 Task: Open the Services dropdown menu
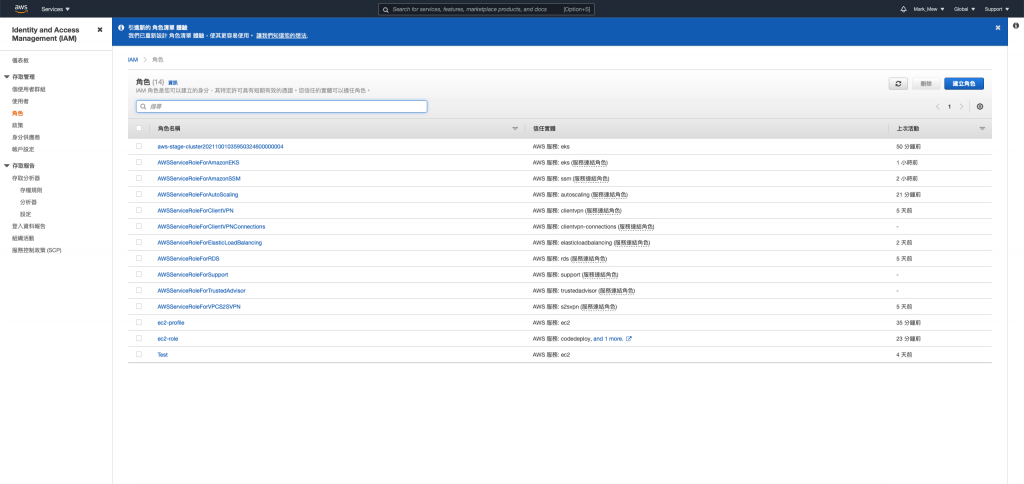pos(56,9)
